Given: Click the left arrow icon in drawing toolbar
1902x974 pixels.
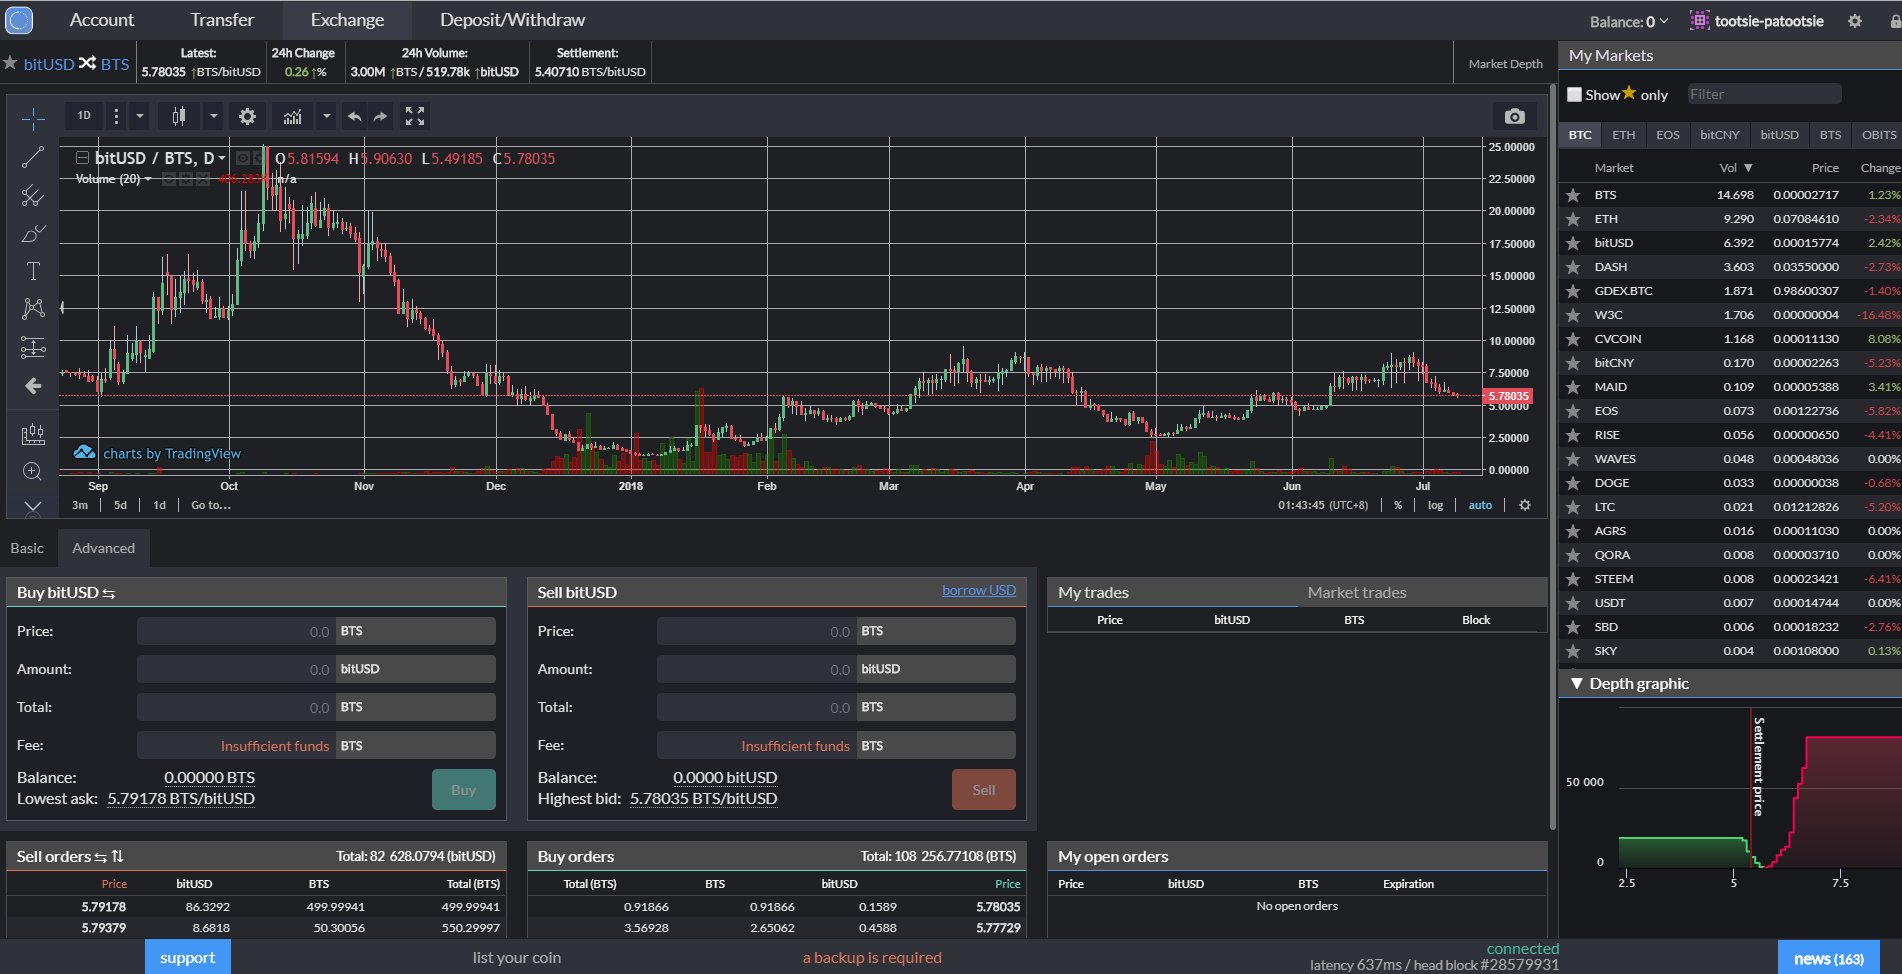Looking at the screenshot, I should 33,385.
